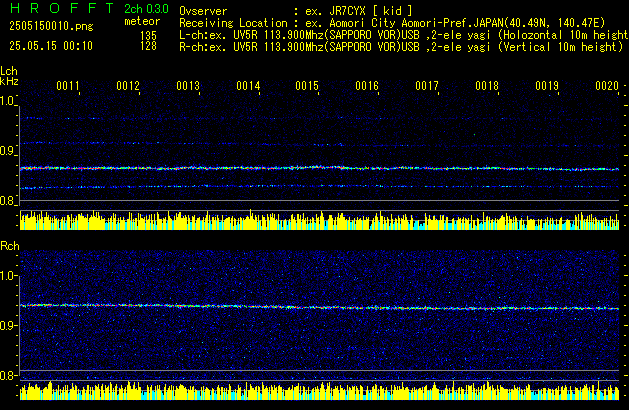
Task: Select the filename 2505150010.png
Action: pos(51,26)
